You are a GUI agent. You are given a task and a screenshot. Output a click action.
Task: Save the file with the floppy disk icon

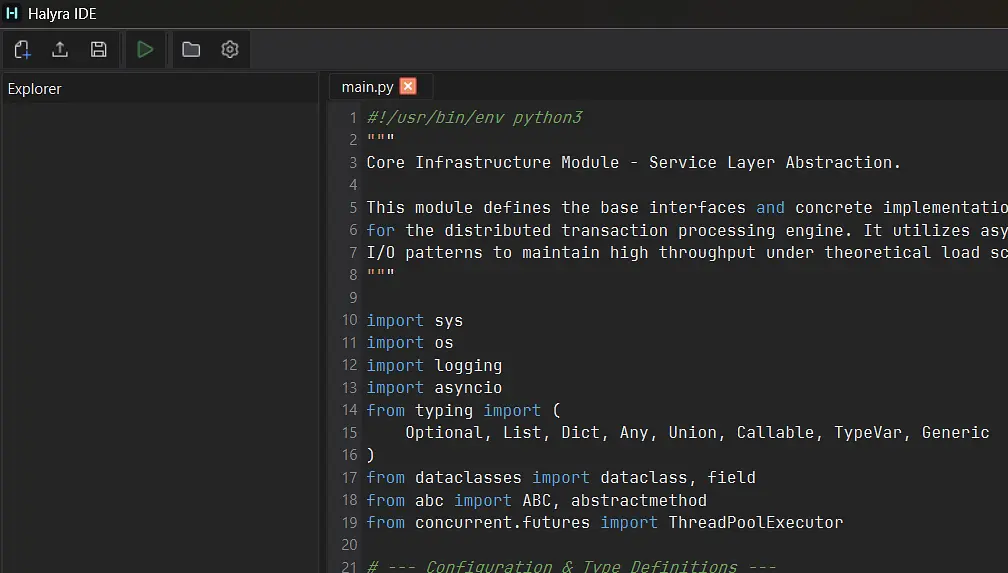tap(98, 49)
